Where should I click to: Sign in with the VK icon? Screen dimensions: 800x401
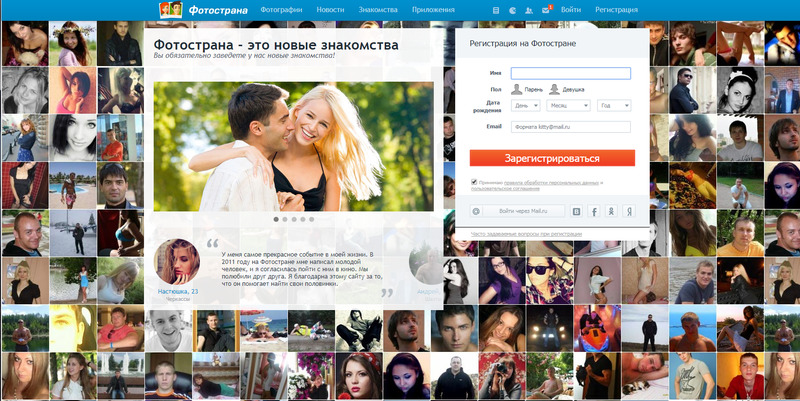pos(577,211)
